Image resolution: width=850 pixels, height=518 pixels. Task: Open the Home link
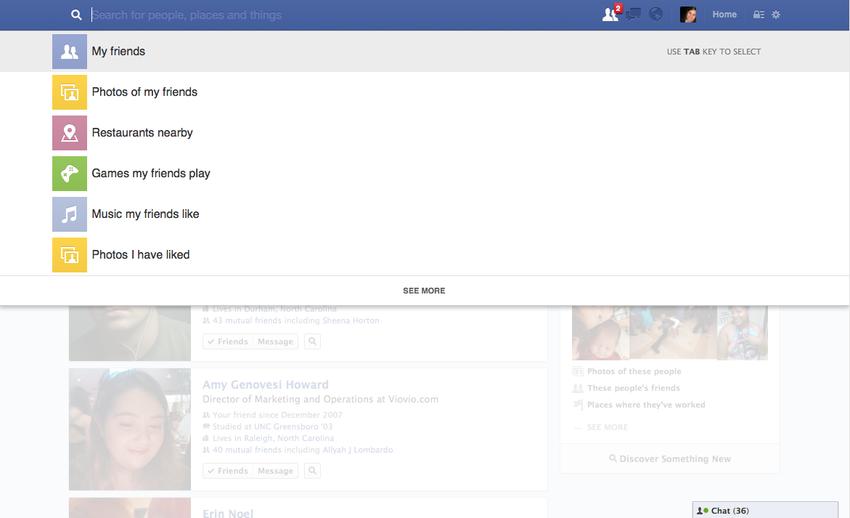pyautogui.click(x=724, y=15)
